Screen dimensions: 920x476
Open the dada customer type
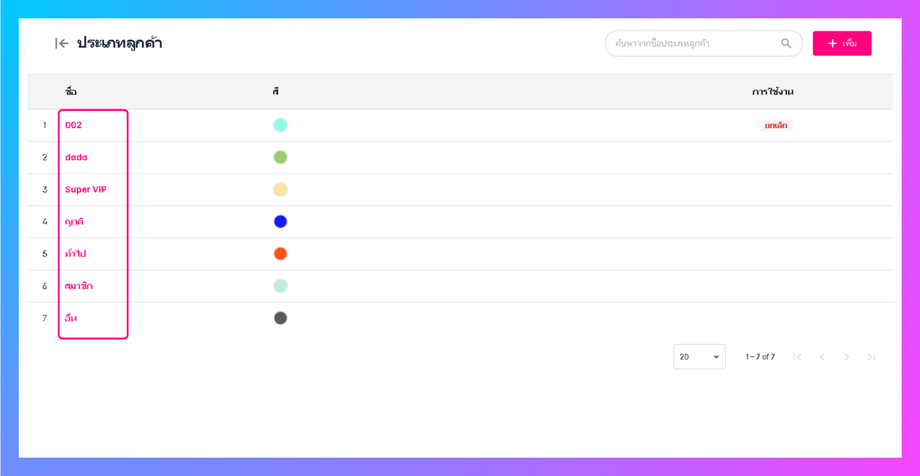tap(76, 158)
